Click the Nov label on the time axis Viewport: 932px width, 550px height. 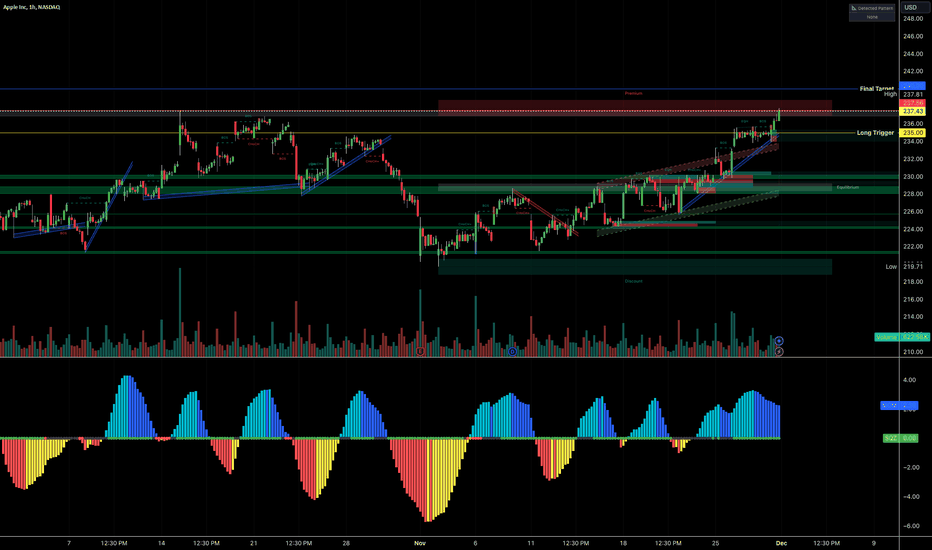tap(420, 543)
